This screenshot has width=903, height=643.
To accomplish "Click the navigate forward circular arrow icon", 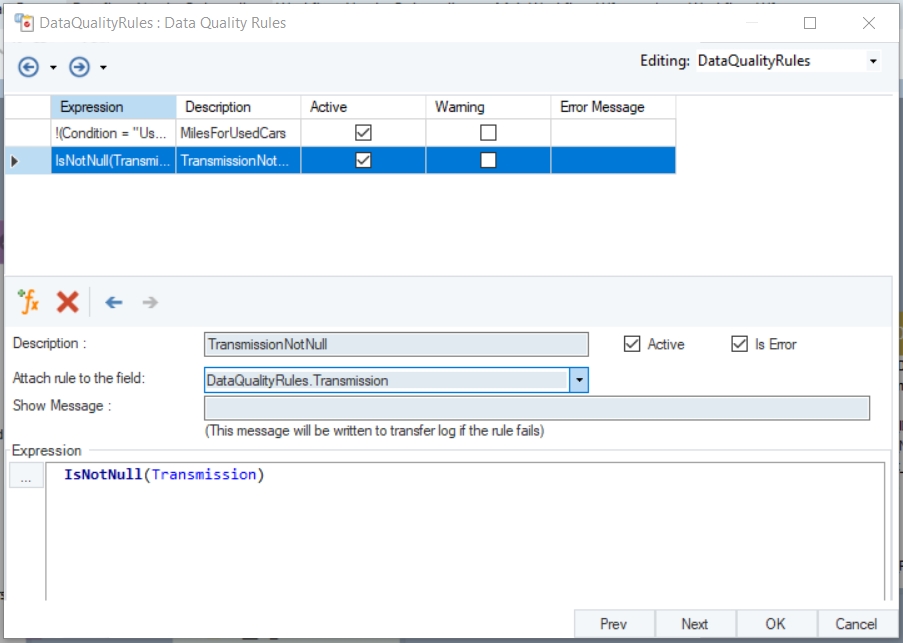I will tap(79, 67).
